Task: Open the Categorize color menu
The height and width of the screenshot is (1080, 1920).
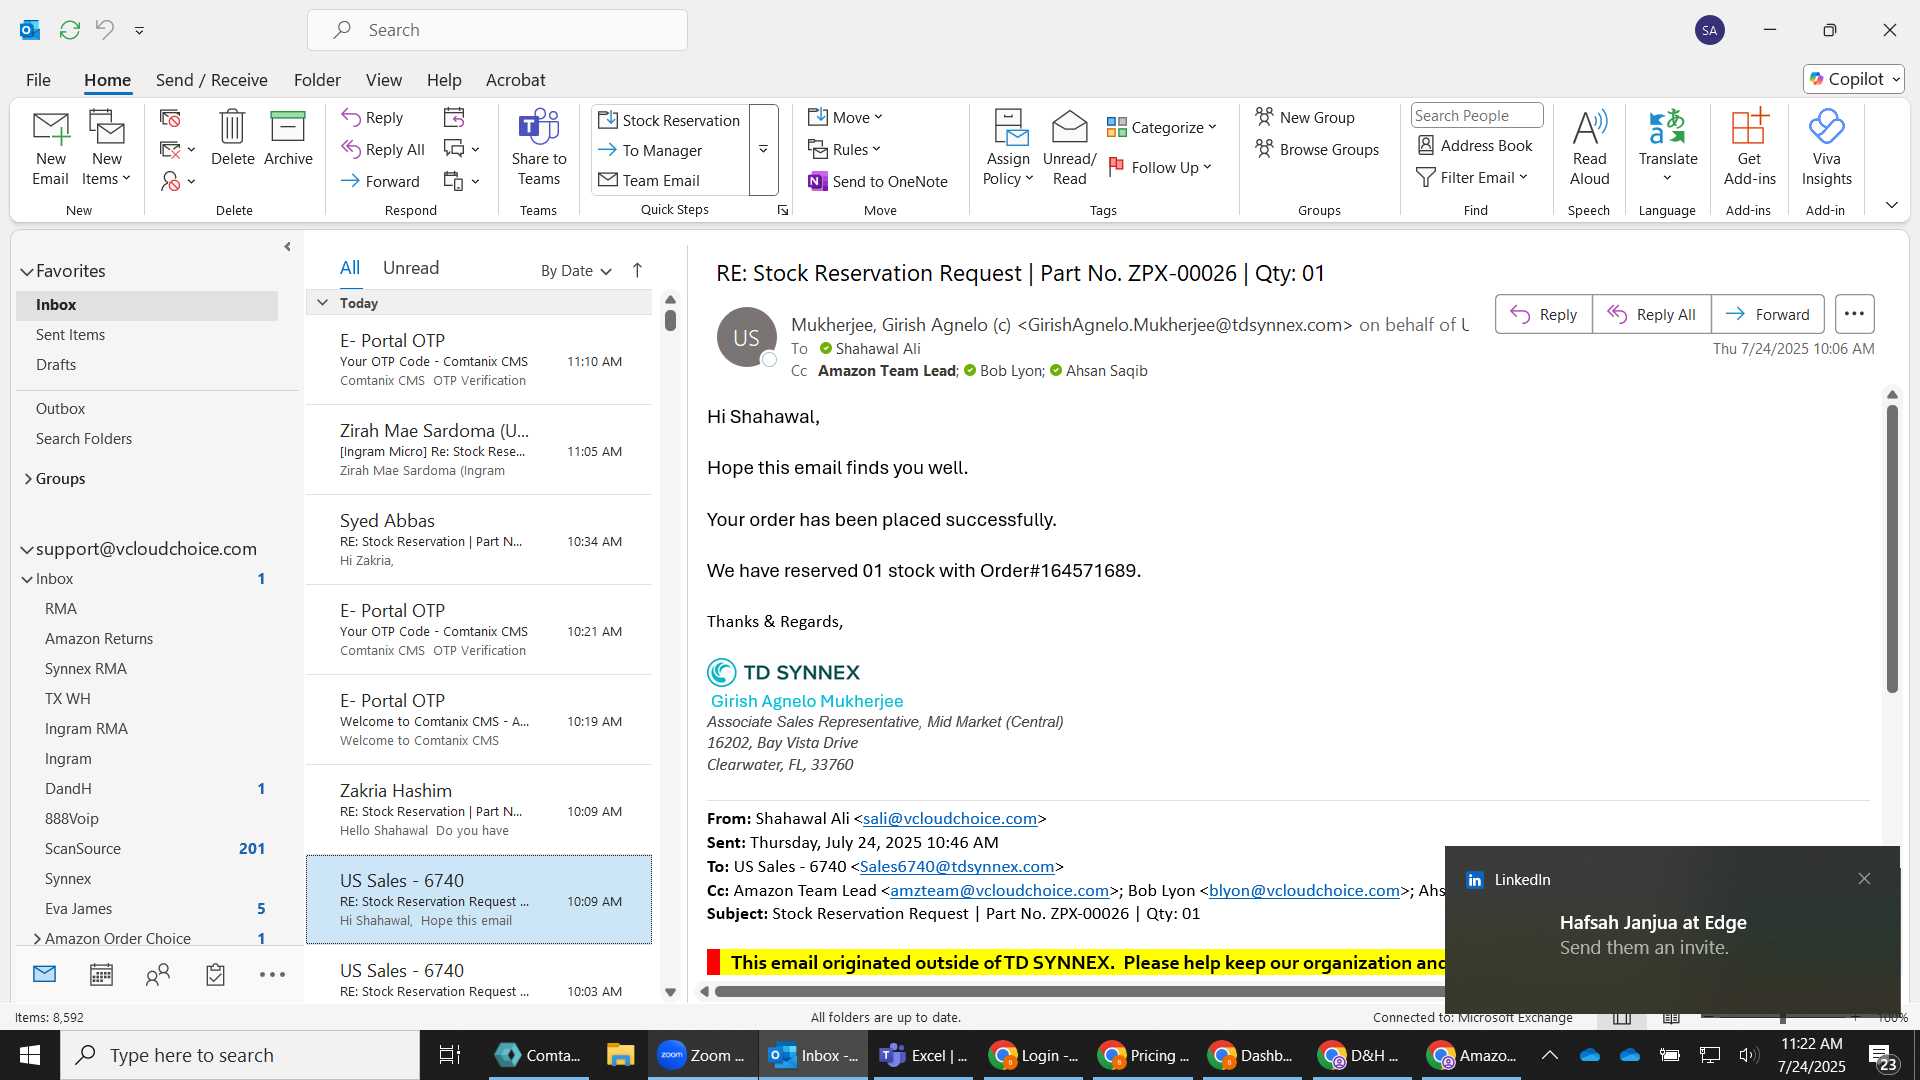Action: 1162,127
